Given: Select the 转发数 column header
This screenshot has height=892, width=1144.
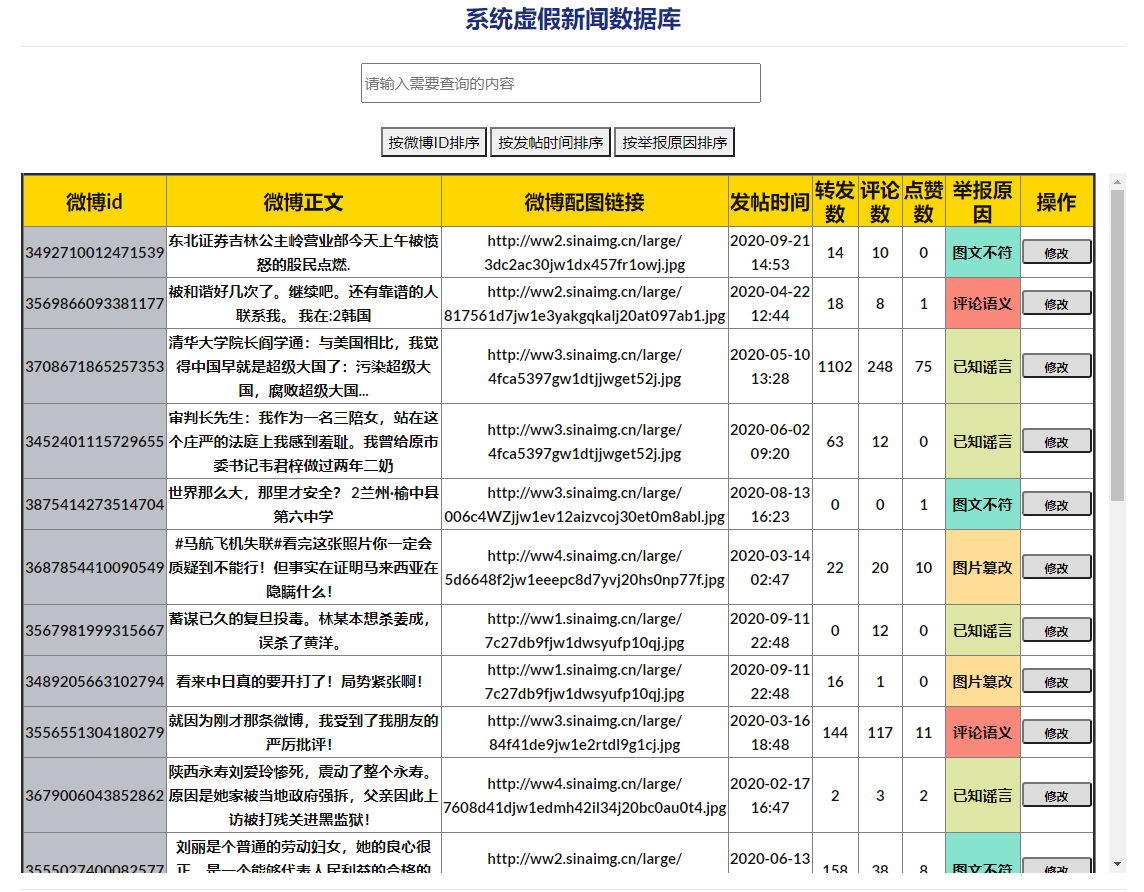Looking at the screenshot, I should [835, 202].
